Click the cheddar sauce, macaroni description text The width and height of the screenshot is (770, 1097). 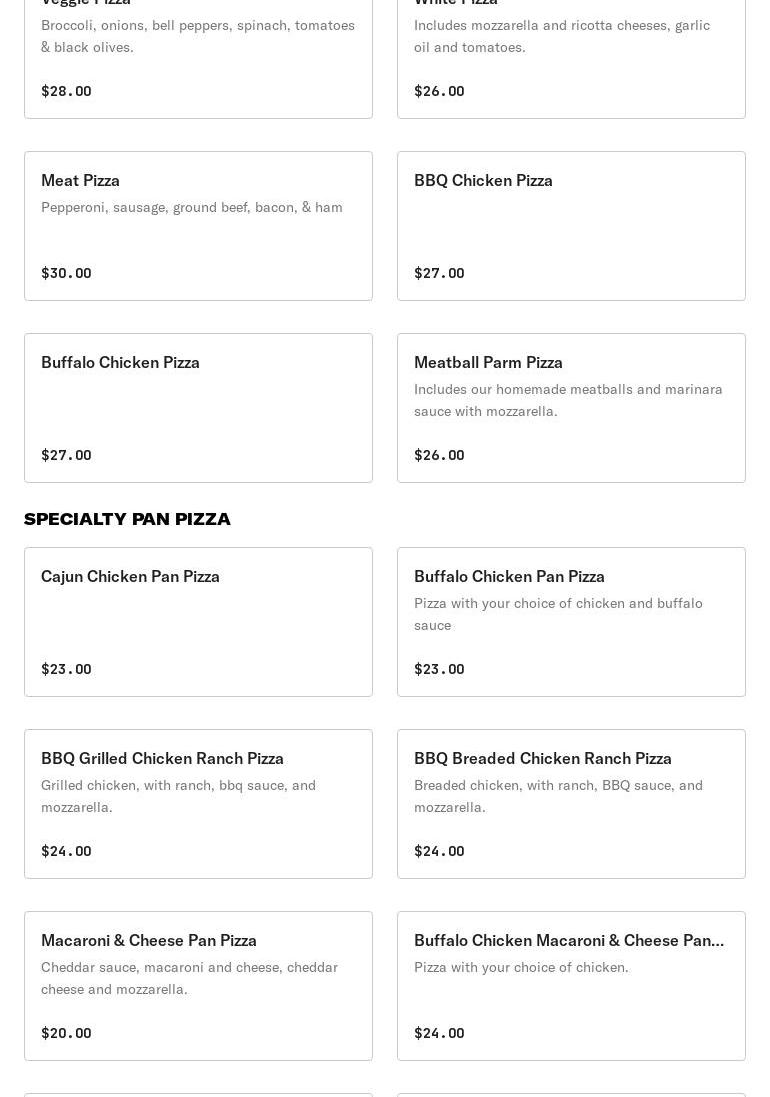(x=189, y=978)
